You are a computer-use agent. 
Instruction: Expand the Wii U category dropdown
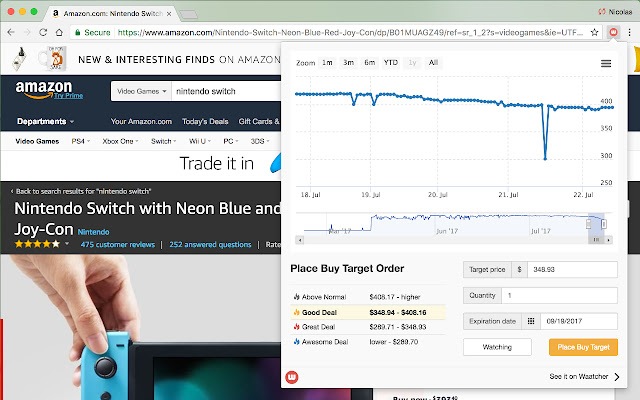[x=199, y=141]
